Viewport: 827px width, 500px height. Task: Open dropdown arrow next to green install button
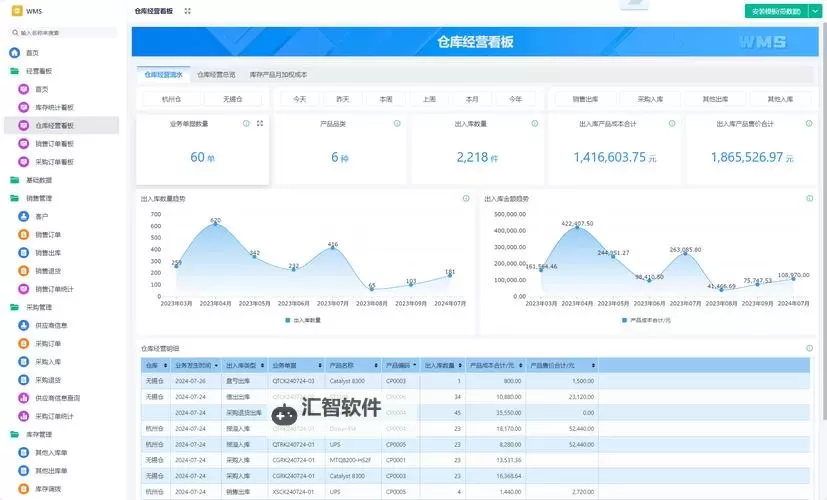(x=815, y=11)
